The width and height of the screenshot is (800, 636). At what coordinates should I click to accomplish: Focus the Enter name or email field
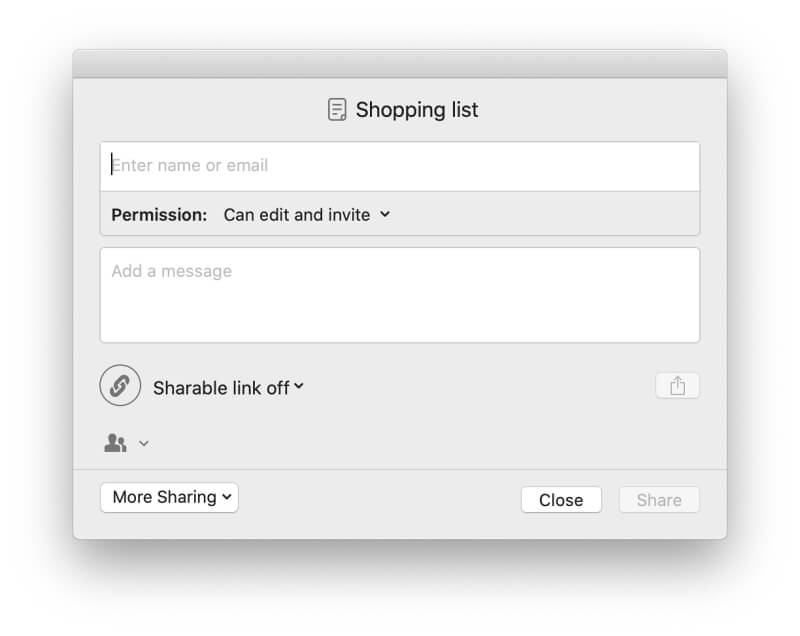(x=399, y=166)
